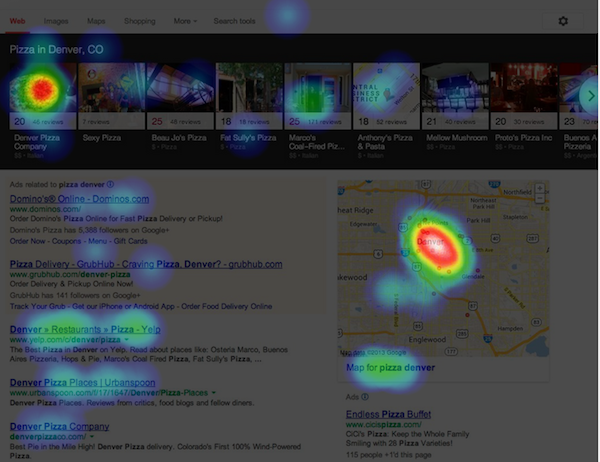Zoom in on the map with plus
This screenshot has width=600, height=462.
pos(540,188)
